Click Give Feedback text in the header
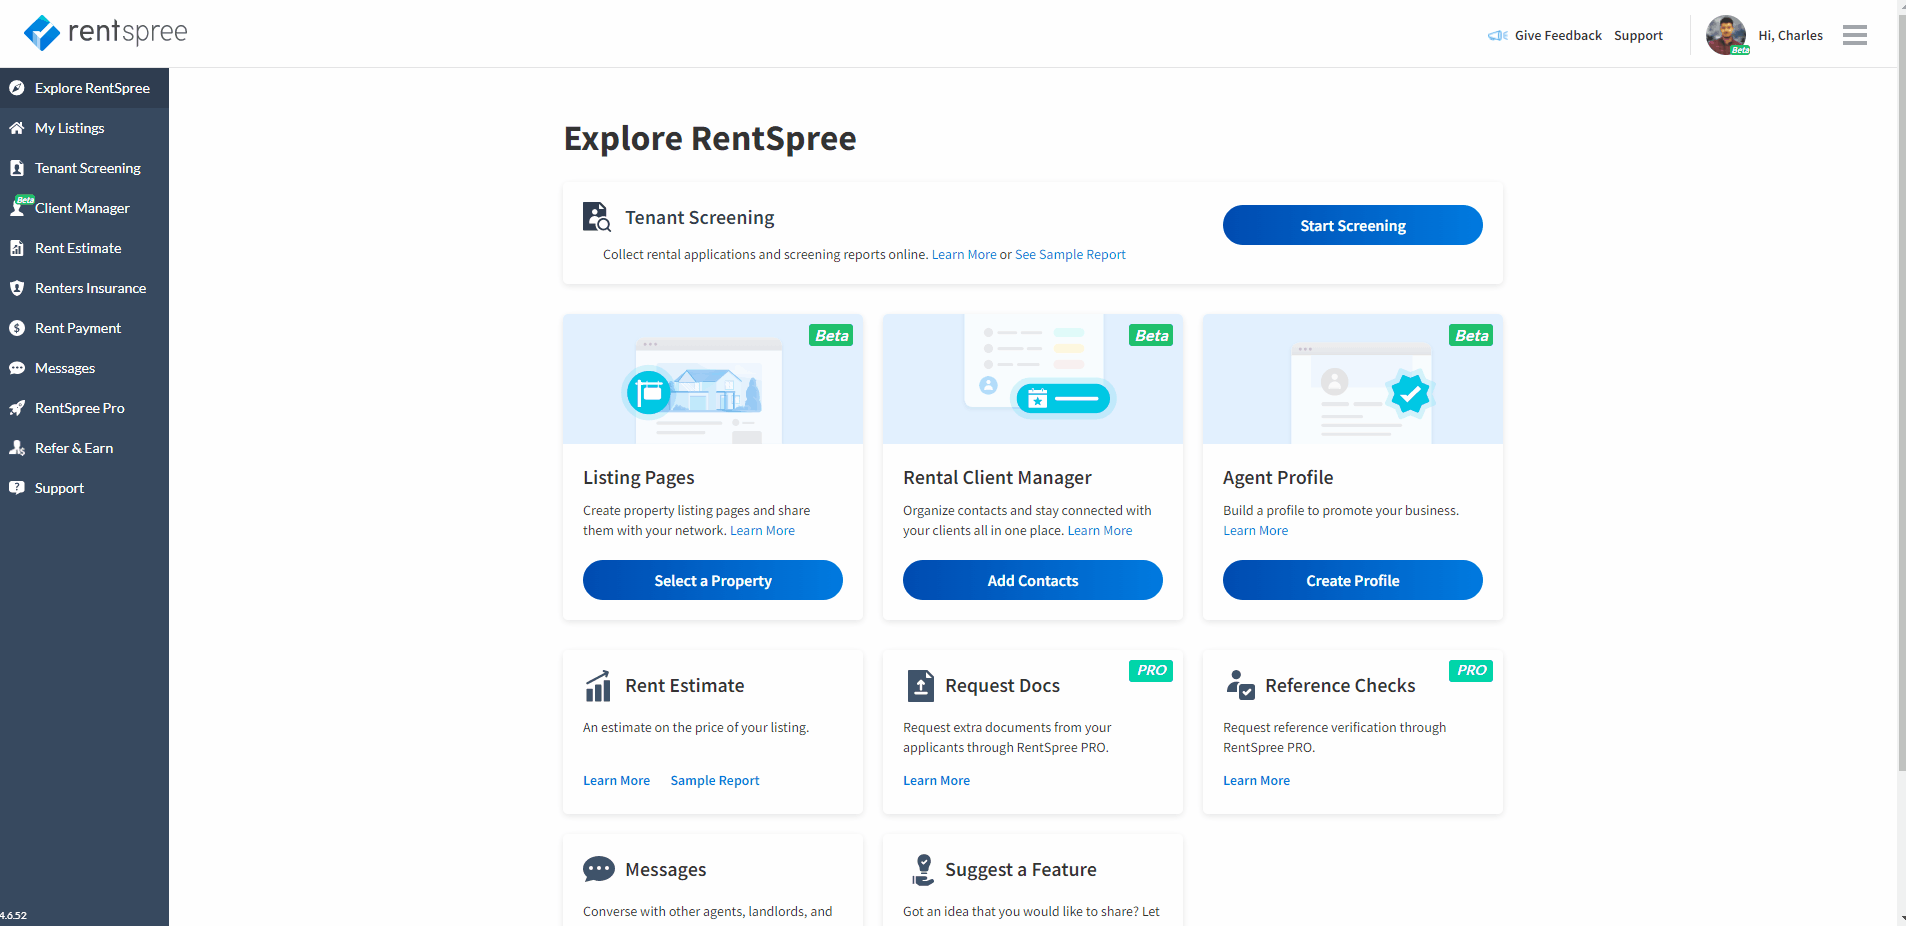Image resolution: width=1906 pixels, height=926 pixels. 1558,35
